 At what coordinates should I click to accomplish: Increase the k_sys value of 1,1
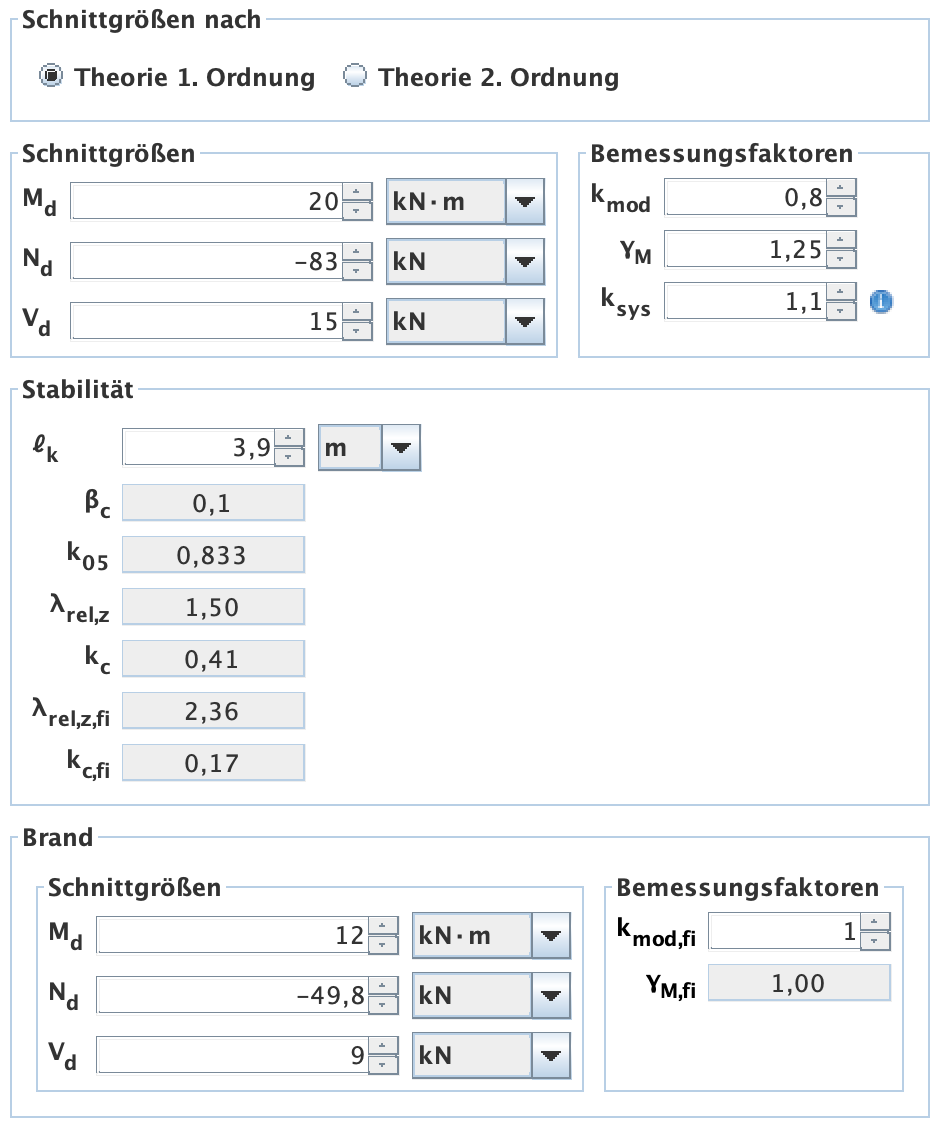[842, 291]
